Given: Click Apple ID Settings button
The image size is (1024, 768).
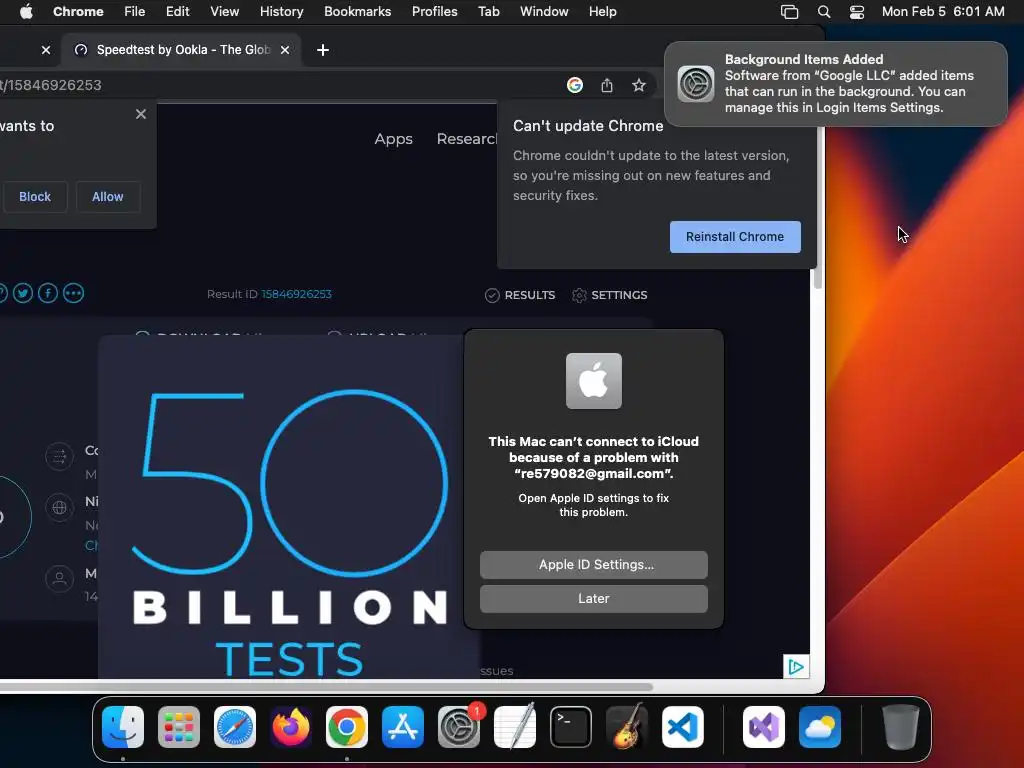Looking at the screenshot, I should (x=594, y=565).
